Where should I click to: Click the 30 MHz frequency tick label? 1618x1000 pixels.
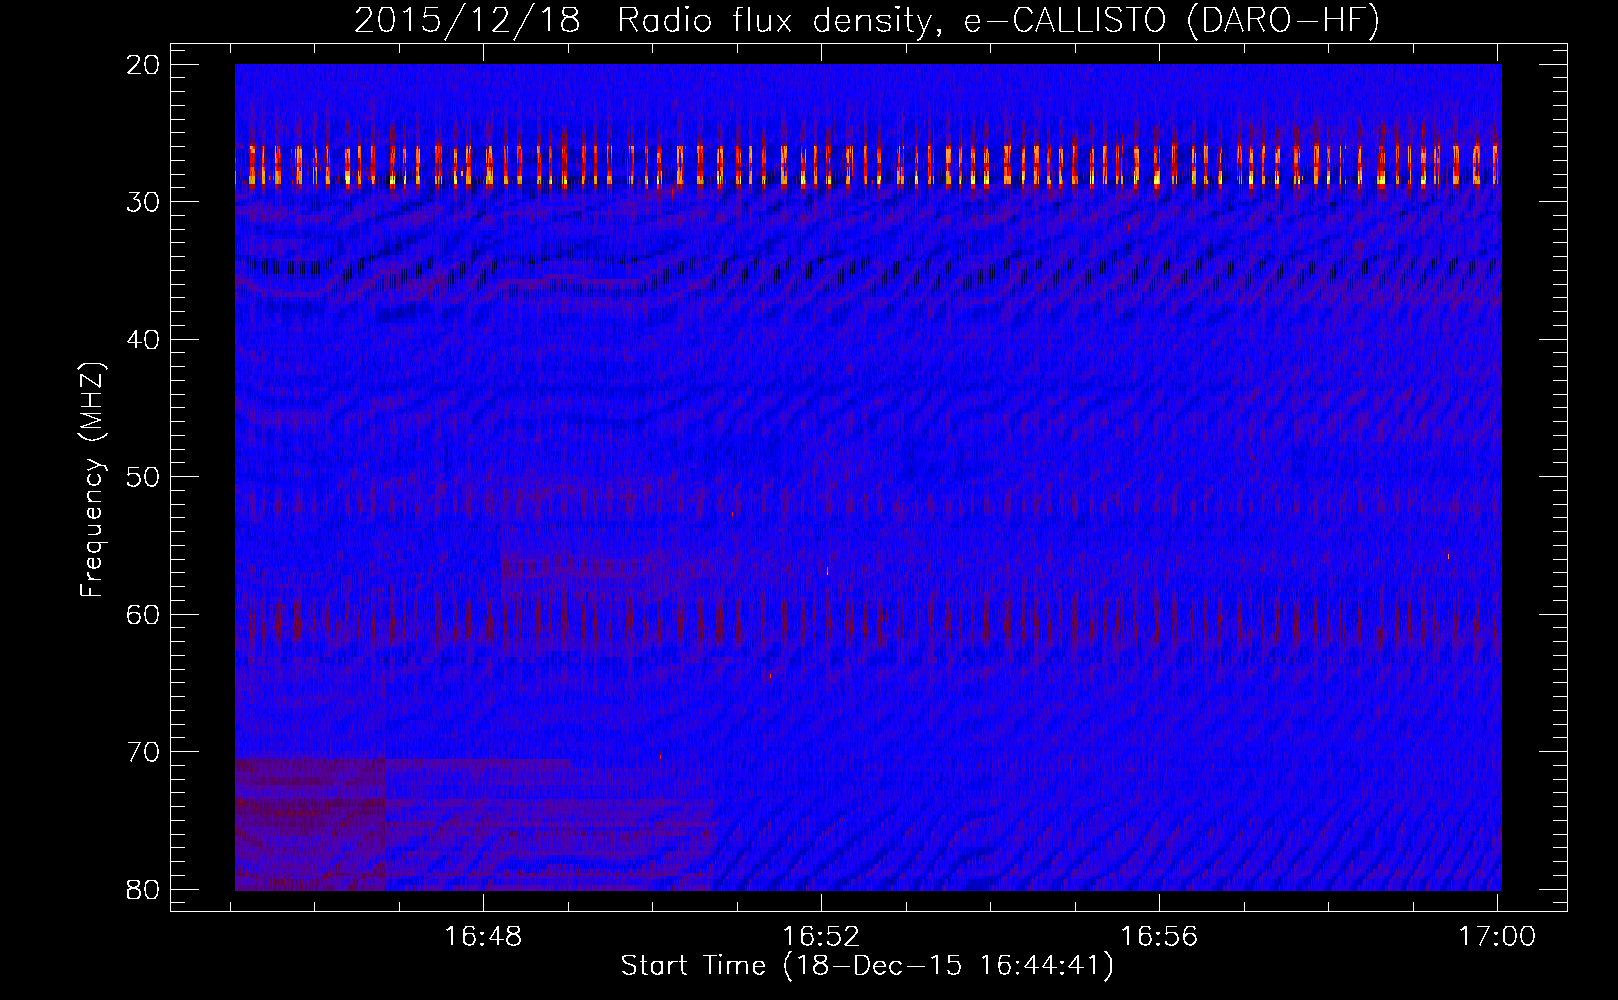coord(144,202)
